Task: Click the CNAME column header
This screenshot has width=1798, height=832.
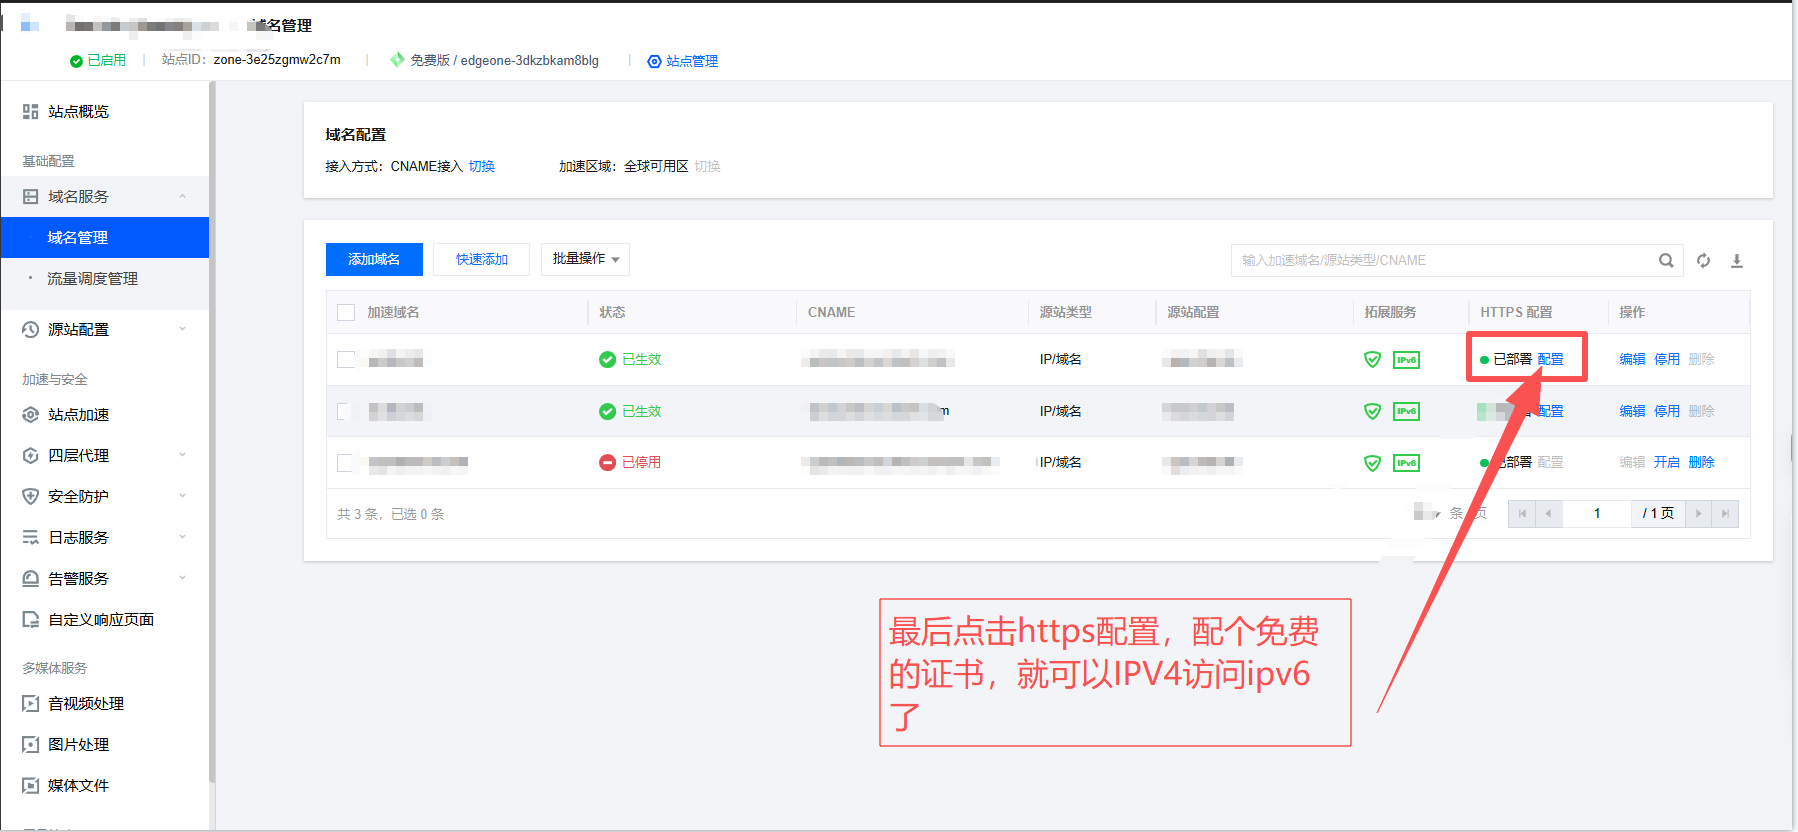Action: click(x=831, y=312)
